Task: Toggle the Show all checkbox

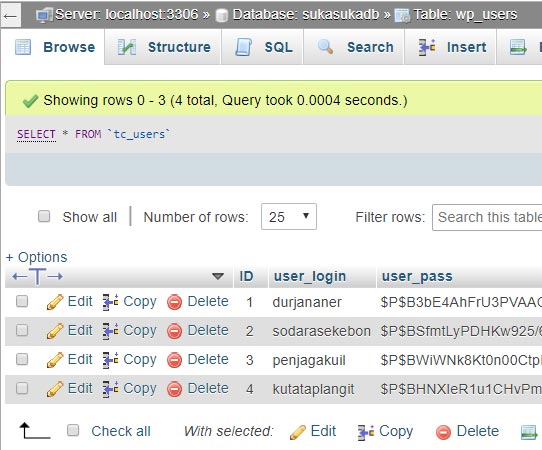Action: tap(44, 216)
